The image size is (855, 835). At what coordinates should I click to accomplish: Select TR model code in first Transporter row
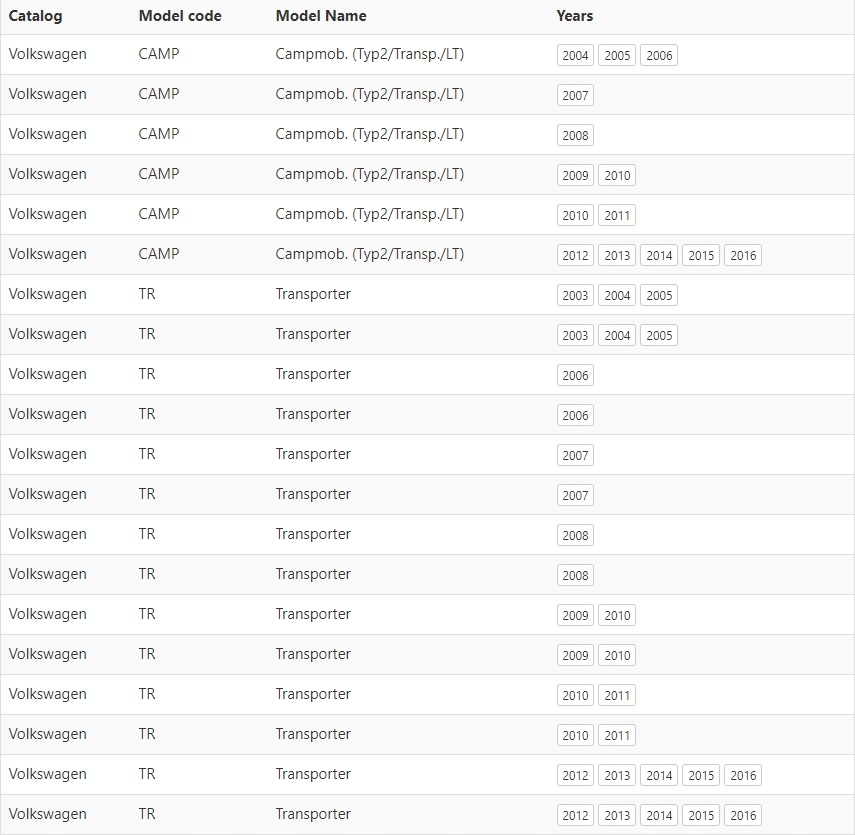click(x=147, y=294)
